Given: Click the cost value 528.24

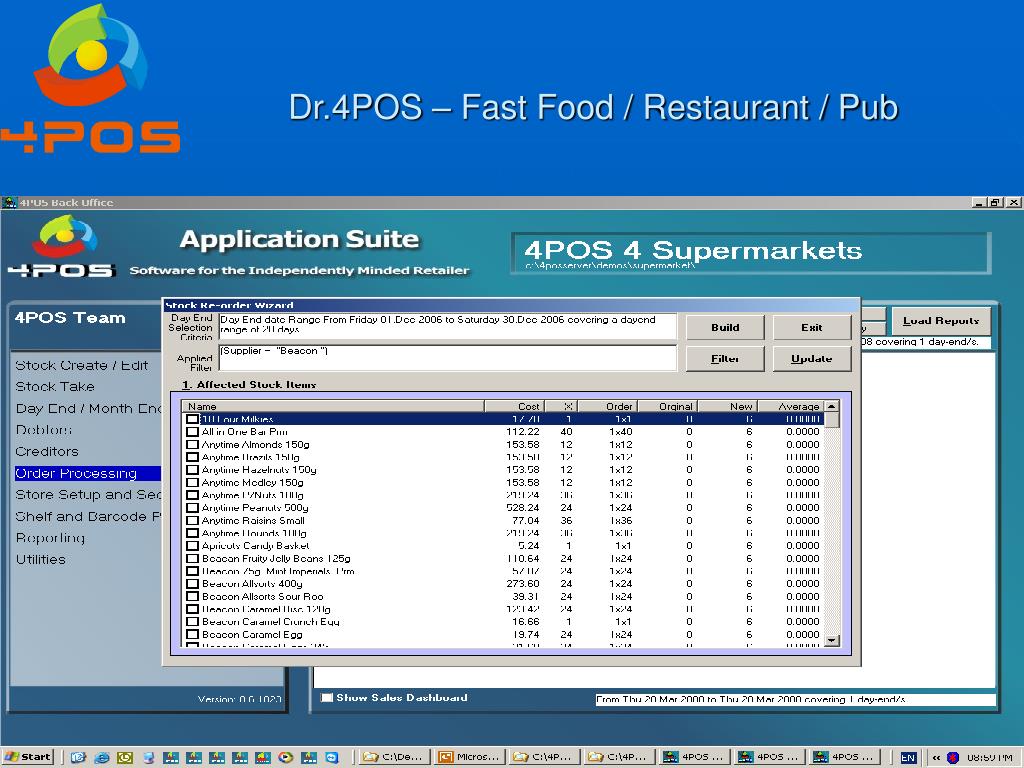Looking at the screenshot, I should pyautogui.click(x=522, y=507).
